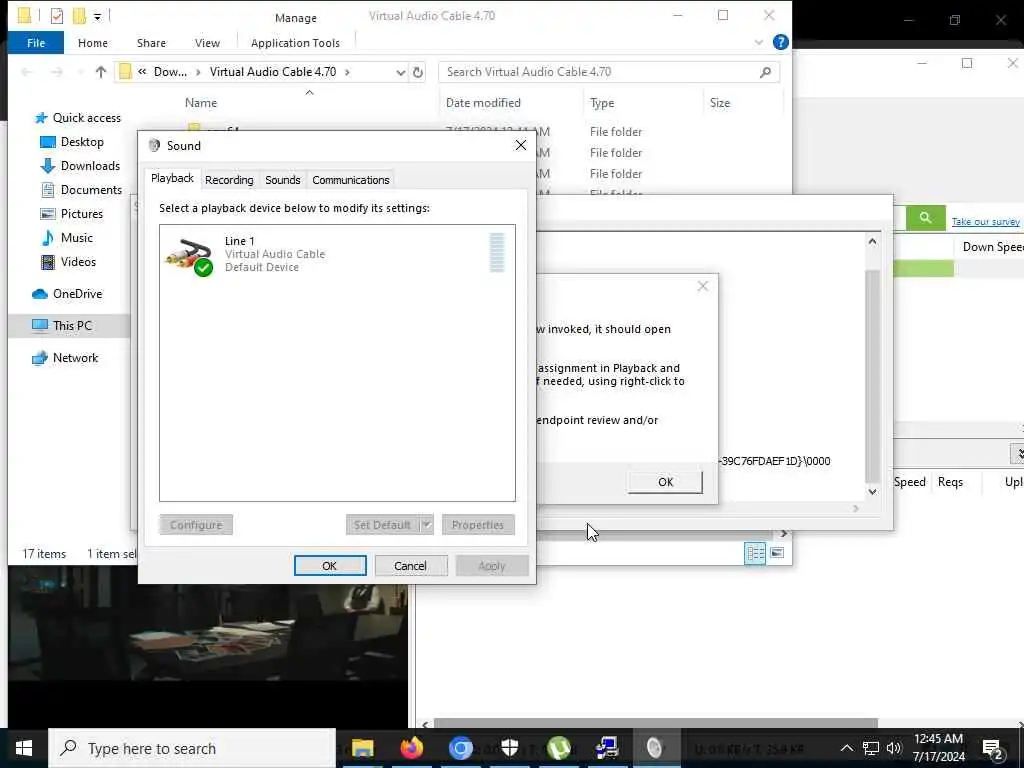Open the Windows Start menu

24,748
